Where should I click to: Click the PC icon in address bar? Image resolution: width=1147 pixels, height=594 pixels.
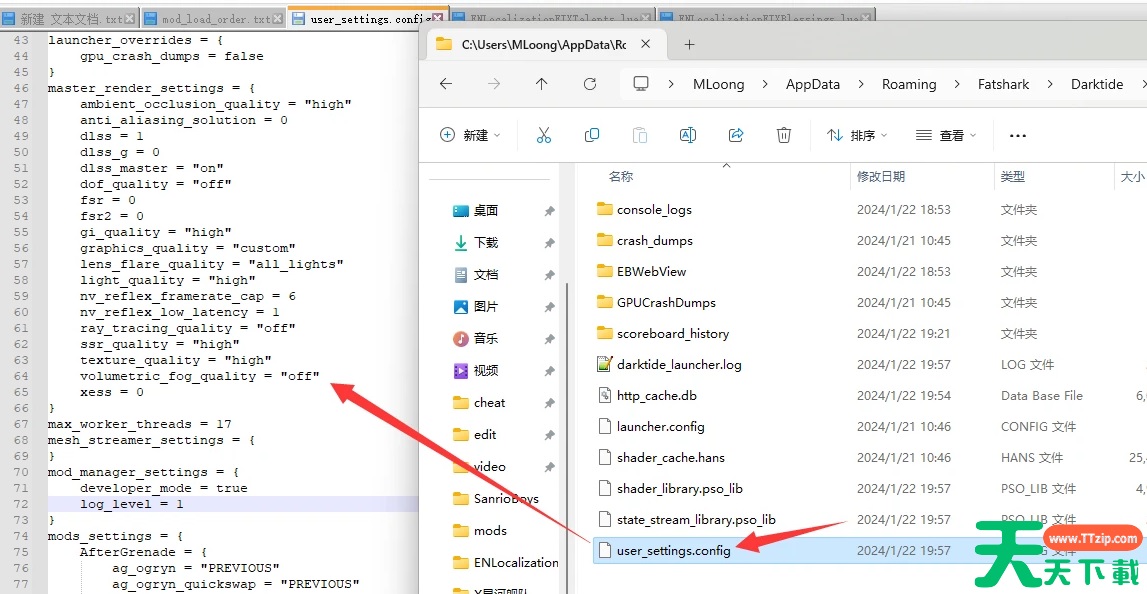click(x=641, y=84)
